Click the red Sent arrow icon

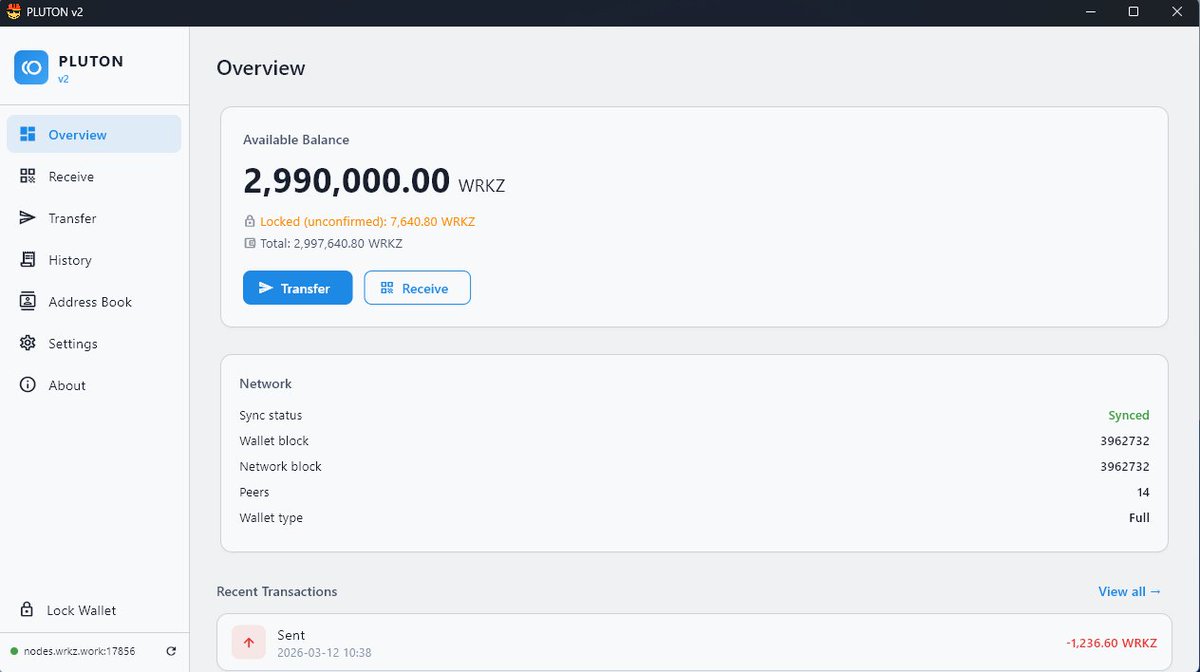click(x=248, y=642)
